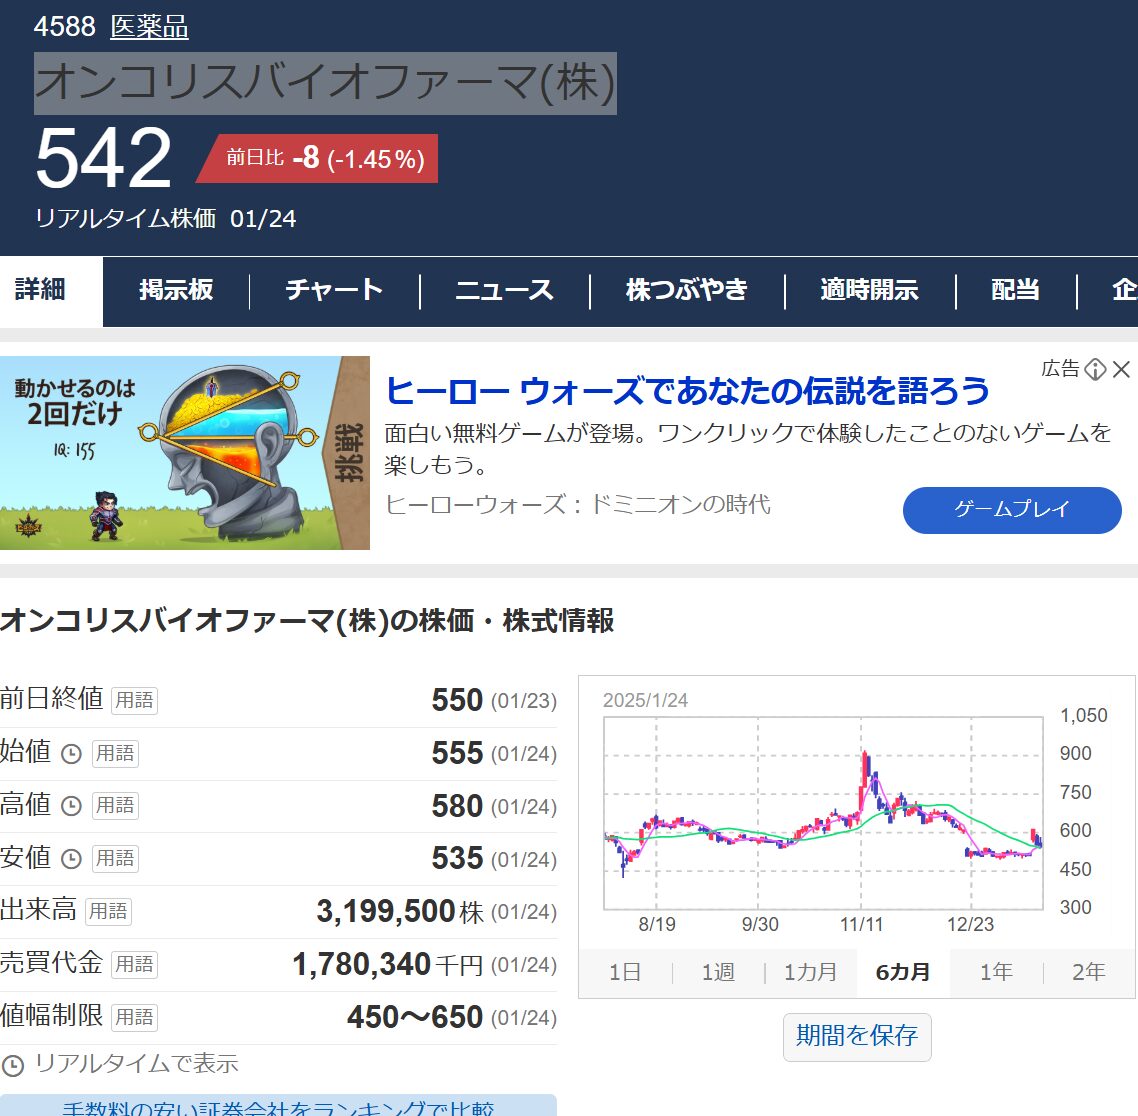Open the 用語 glossary for 前日終値
This screenshot has height=1116, width=1138.
pyautogui.click(x=134, y=700)
